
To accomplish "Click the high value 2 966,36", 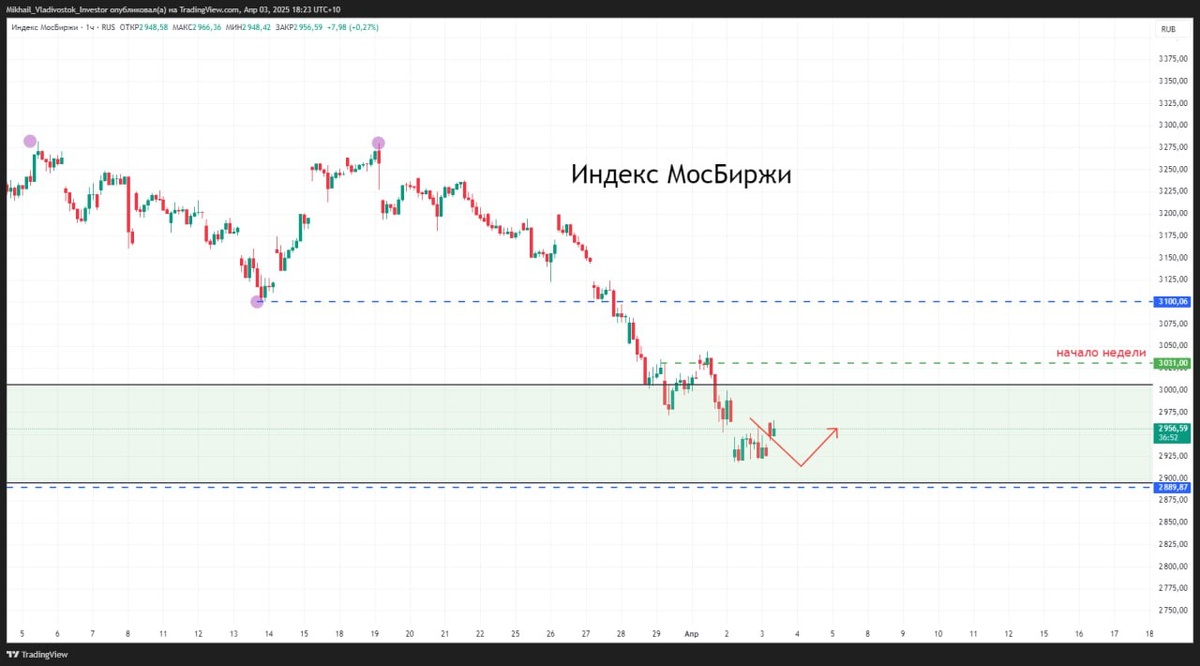I will 205,28.
